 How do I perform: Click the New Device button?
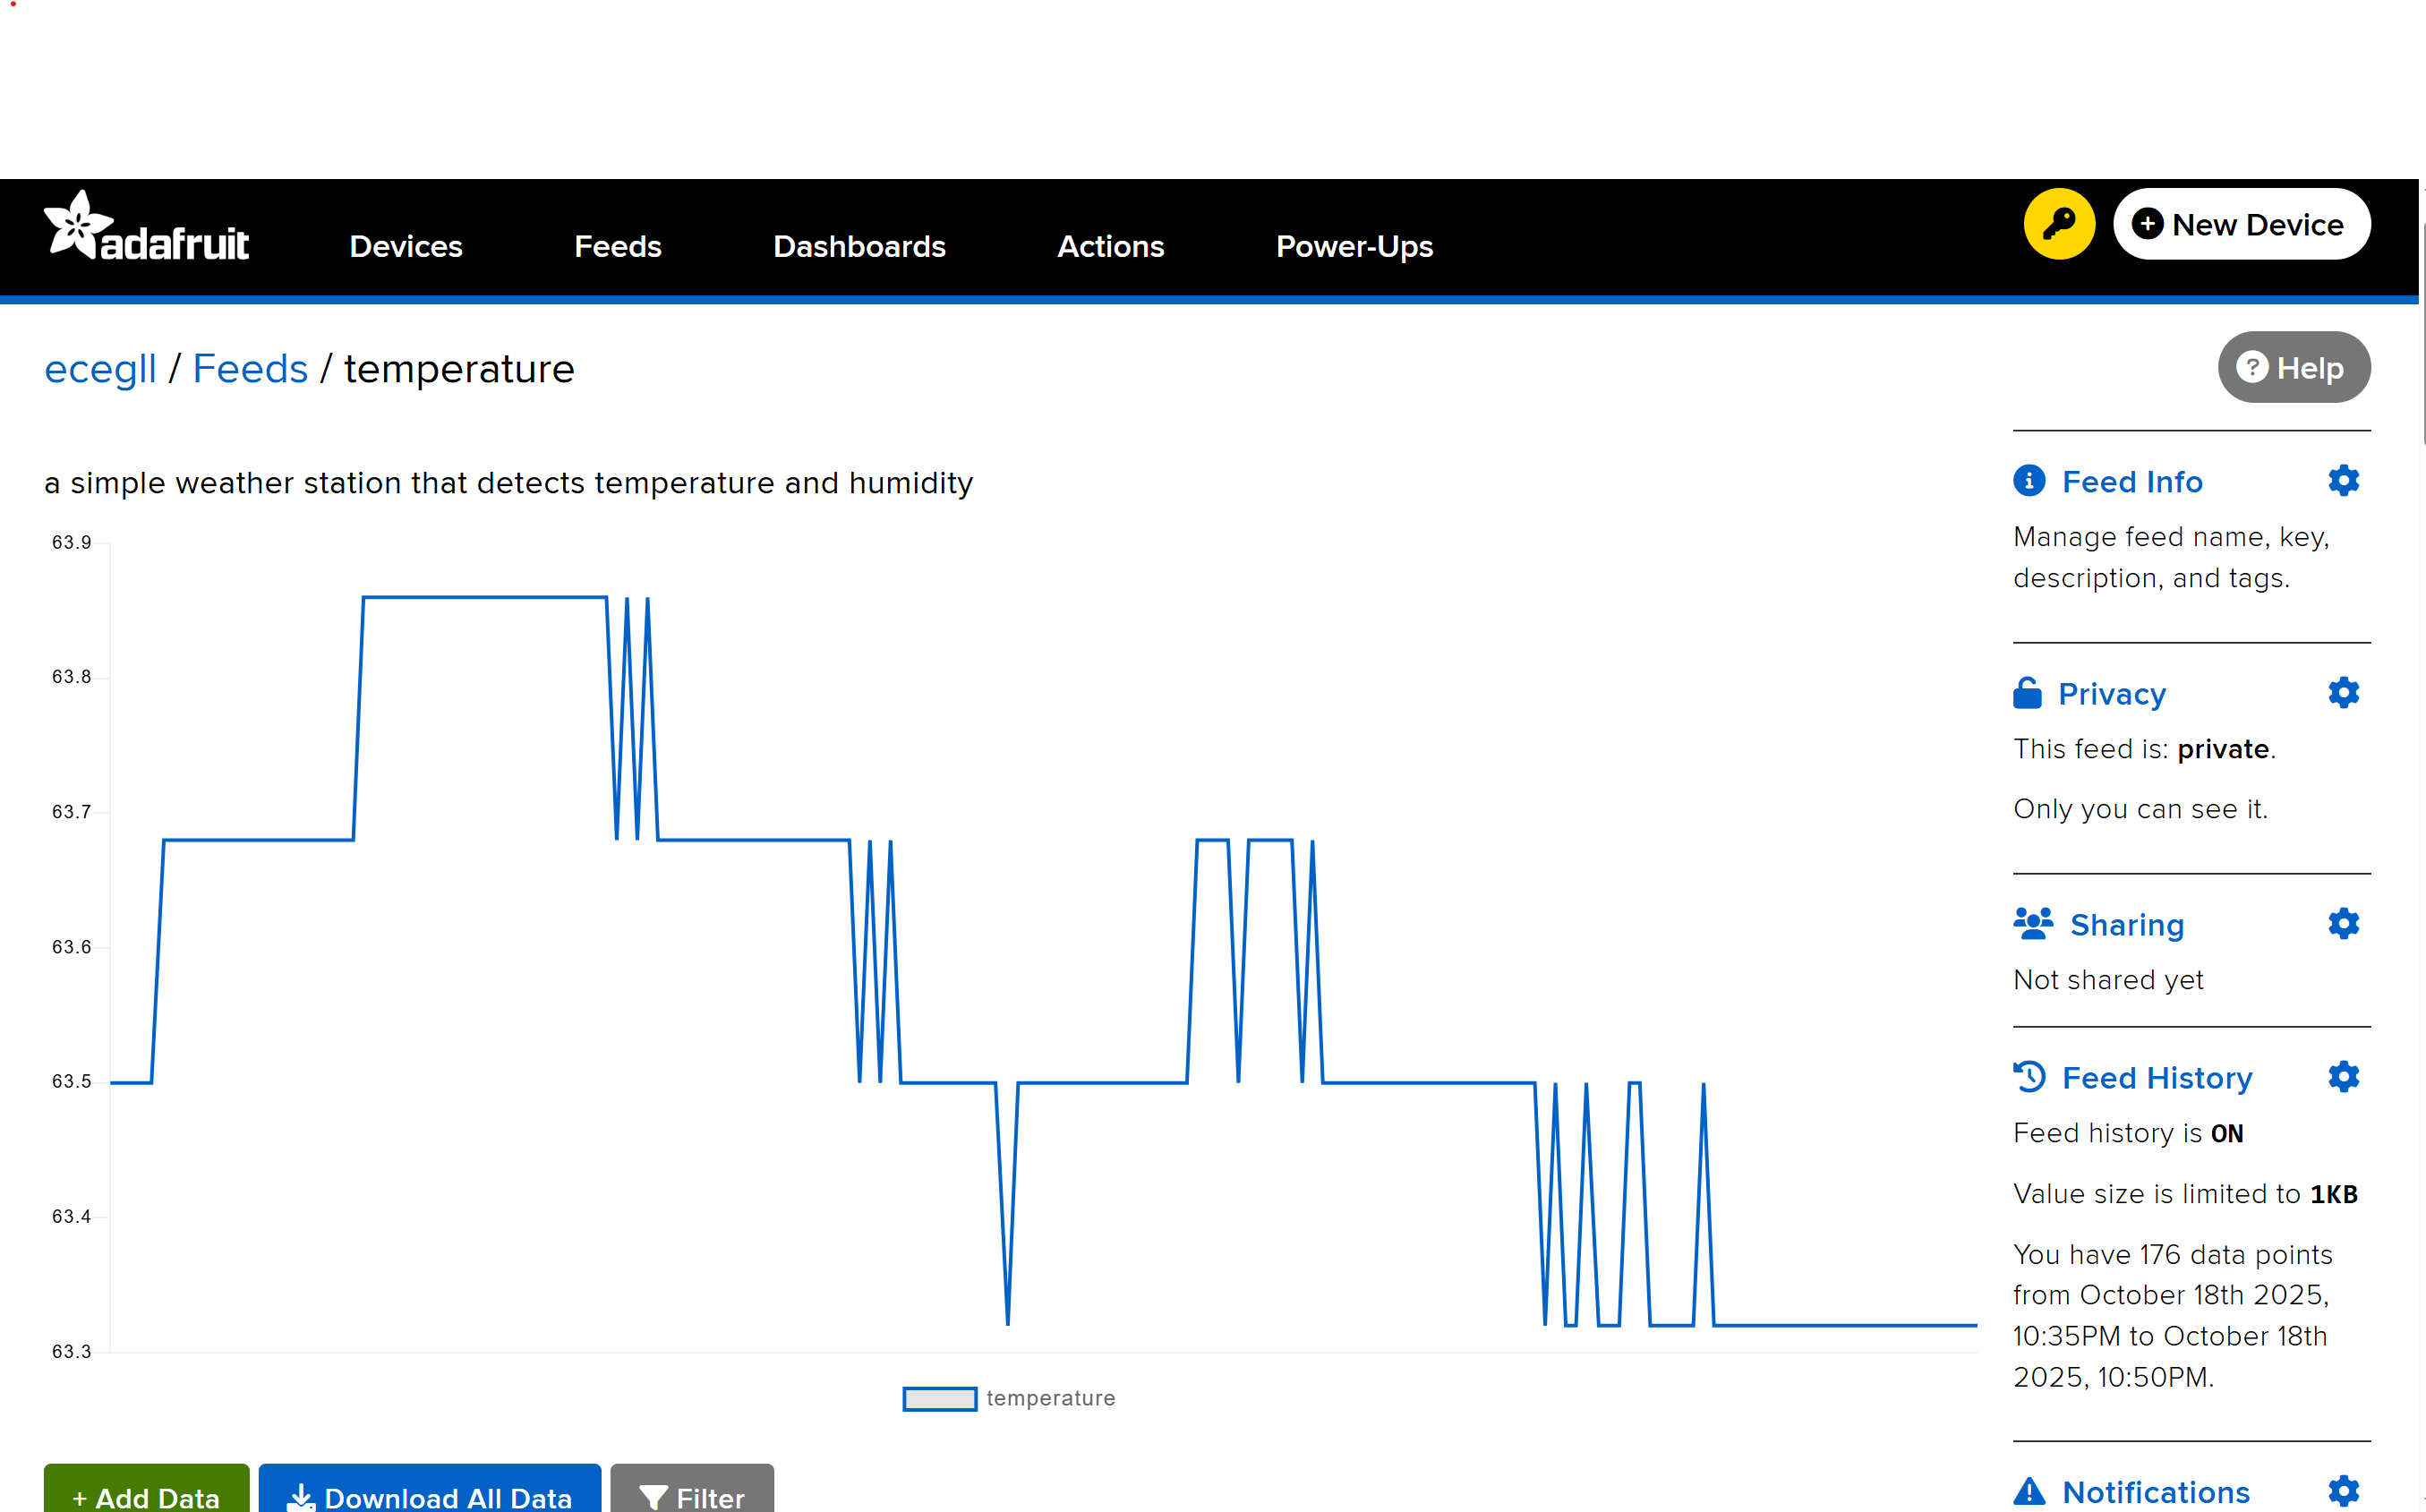coord(2240,224)
